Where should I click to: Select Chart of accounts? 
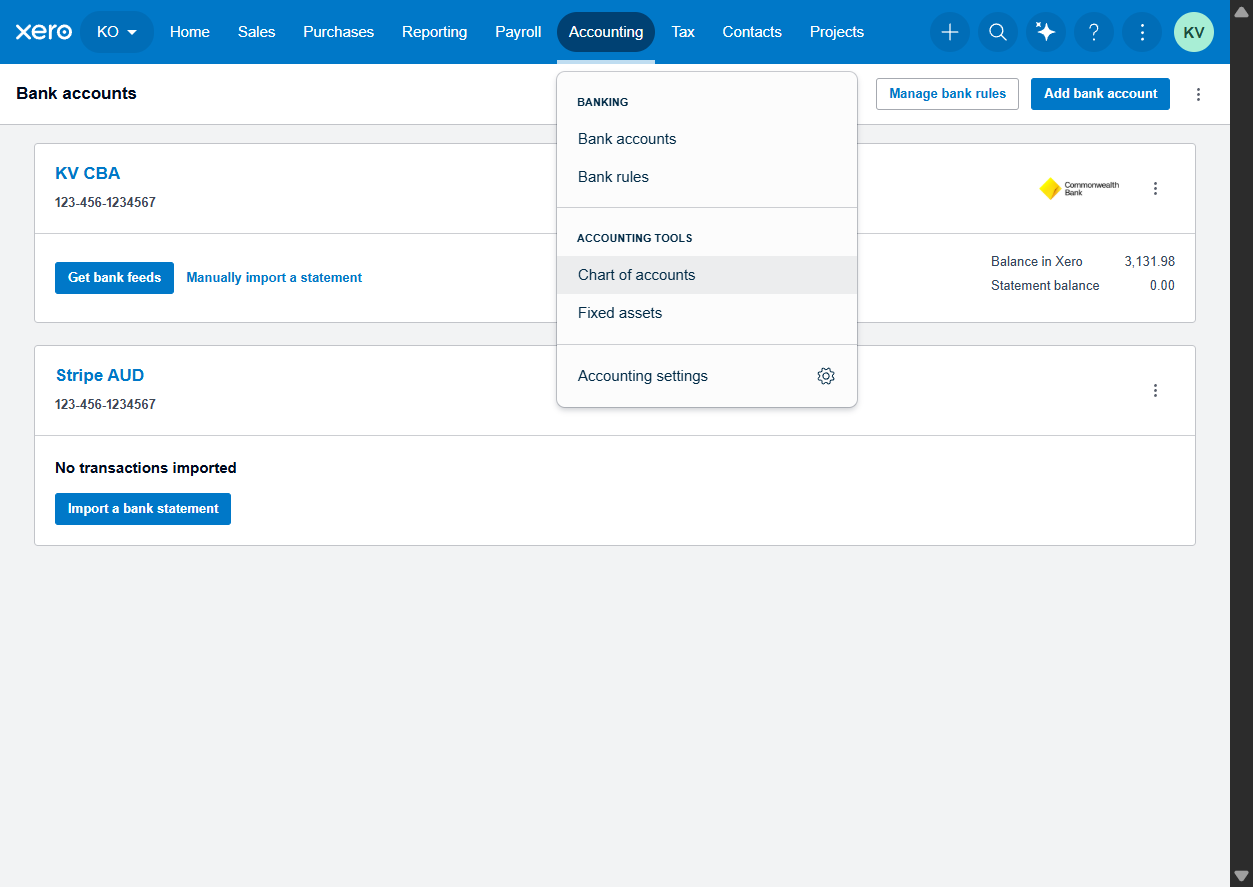click(x=707, y=275)
